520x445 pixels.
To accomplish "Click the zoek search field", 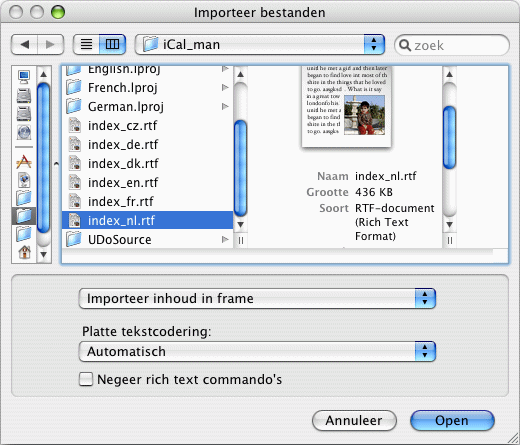I will pos(452,45).
